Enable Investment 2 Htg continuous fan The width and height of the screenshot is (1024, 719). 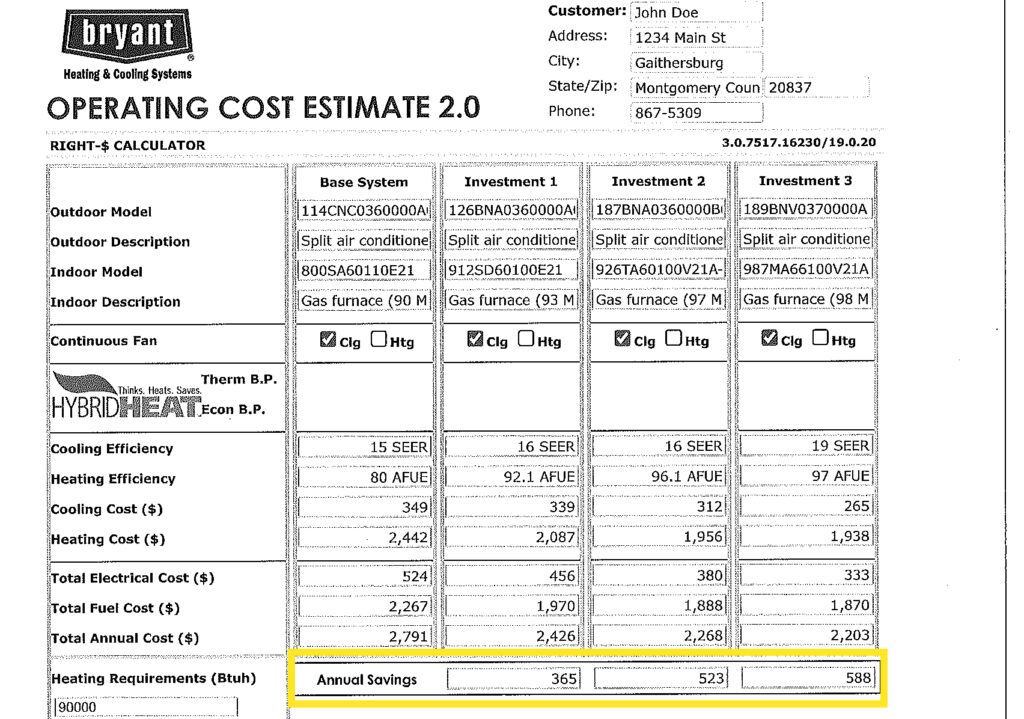coord(673,338)
